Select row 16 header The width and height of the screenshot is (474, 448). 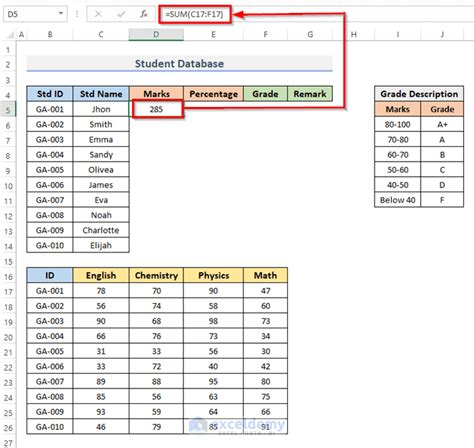(8, 276)
